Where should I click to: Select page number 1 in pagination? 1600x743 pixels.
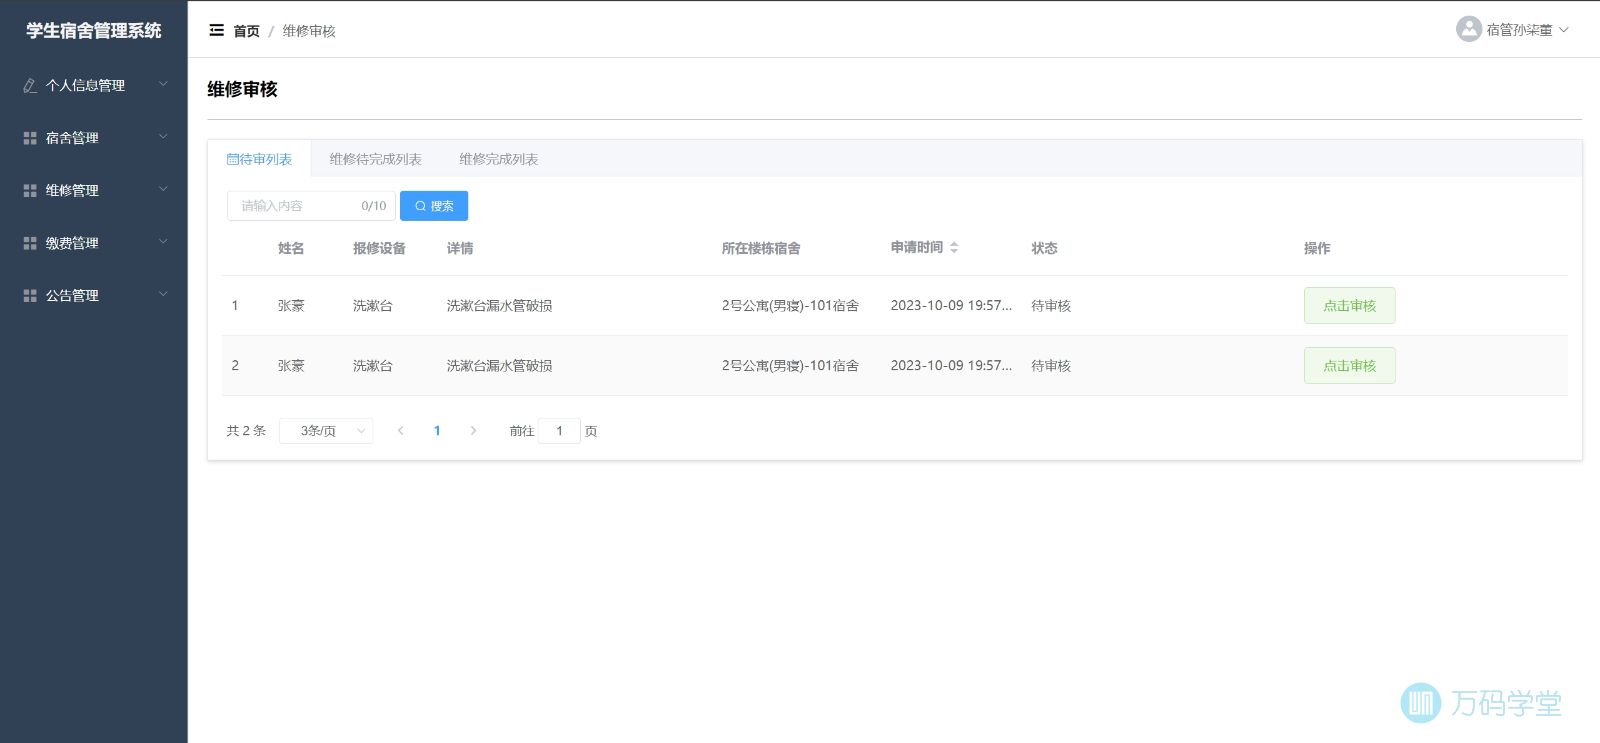pyautogui.click(x=437, y=431)
